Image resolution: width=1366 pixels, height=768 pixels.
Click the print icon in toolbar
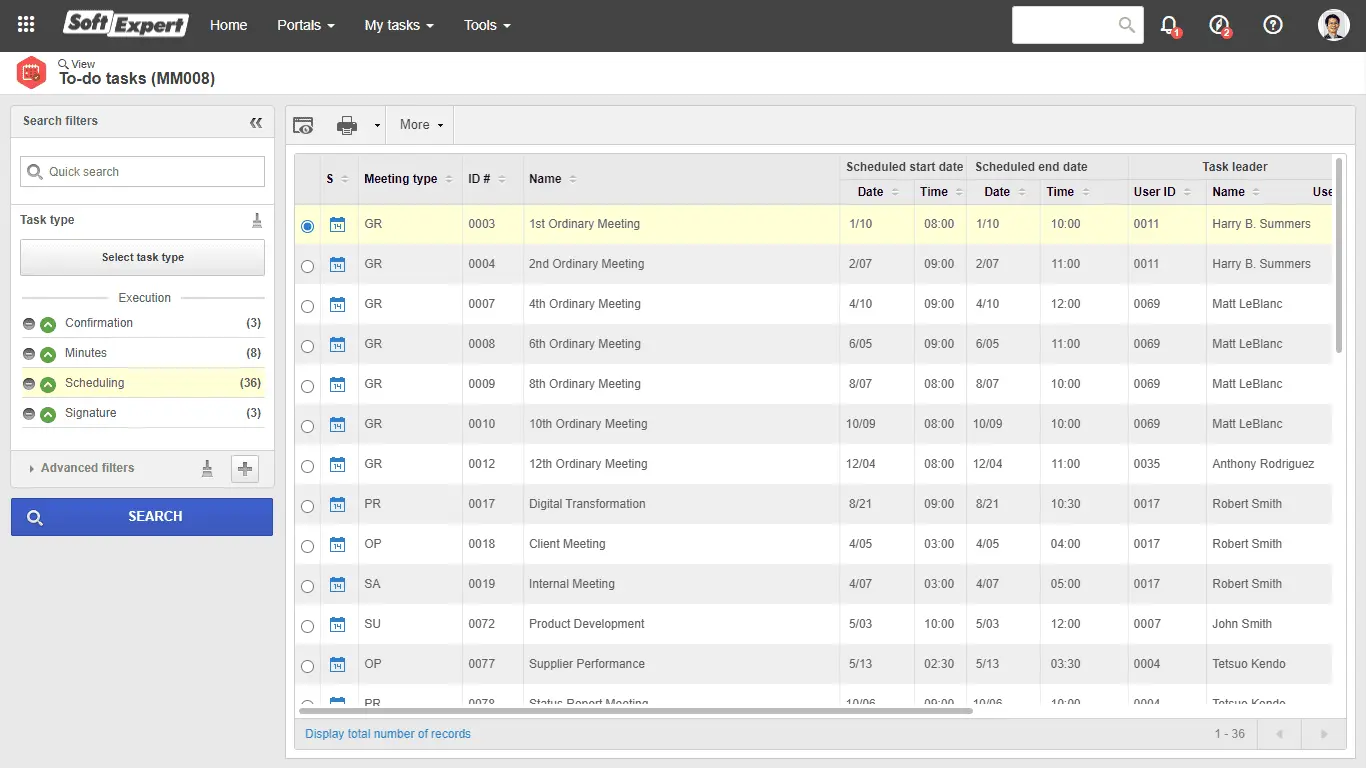coord(347,125)
